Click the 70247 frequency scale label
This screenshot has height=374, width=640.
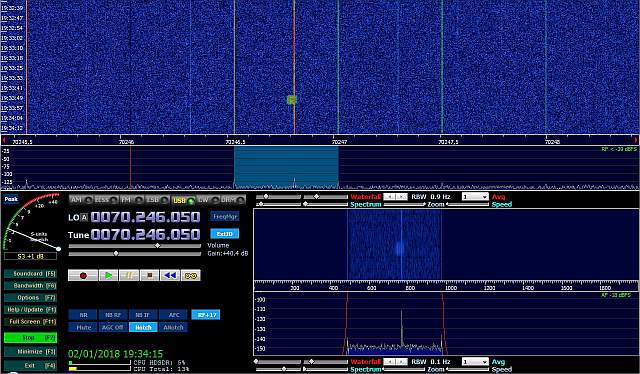click(x=339, y=142)
